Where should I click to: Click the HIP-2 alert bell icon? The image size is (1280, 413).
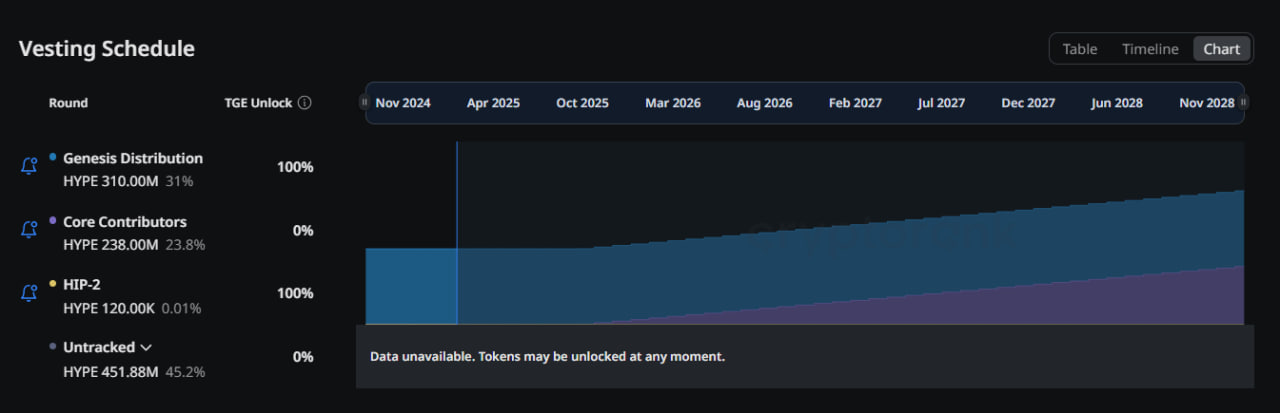click(x=29, y=293)
